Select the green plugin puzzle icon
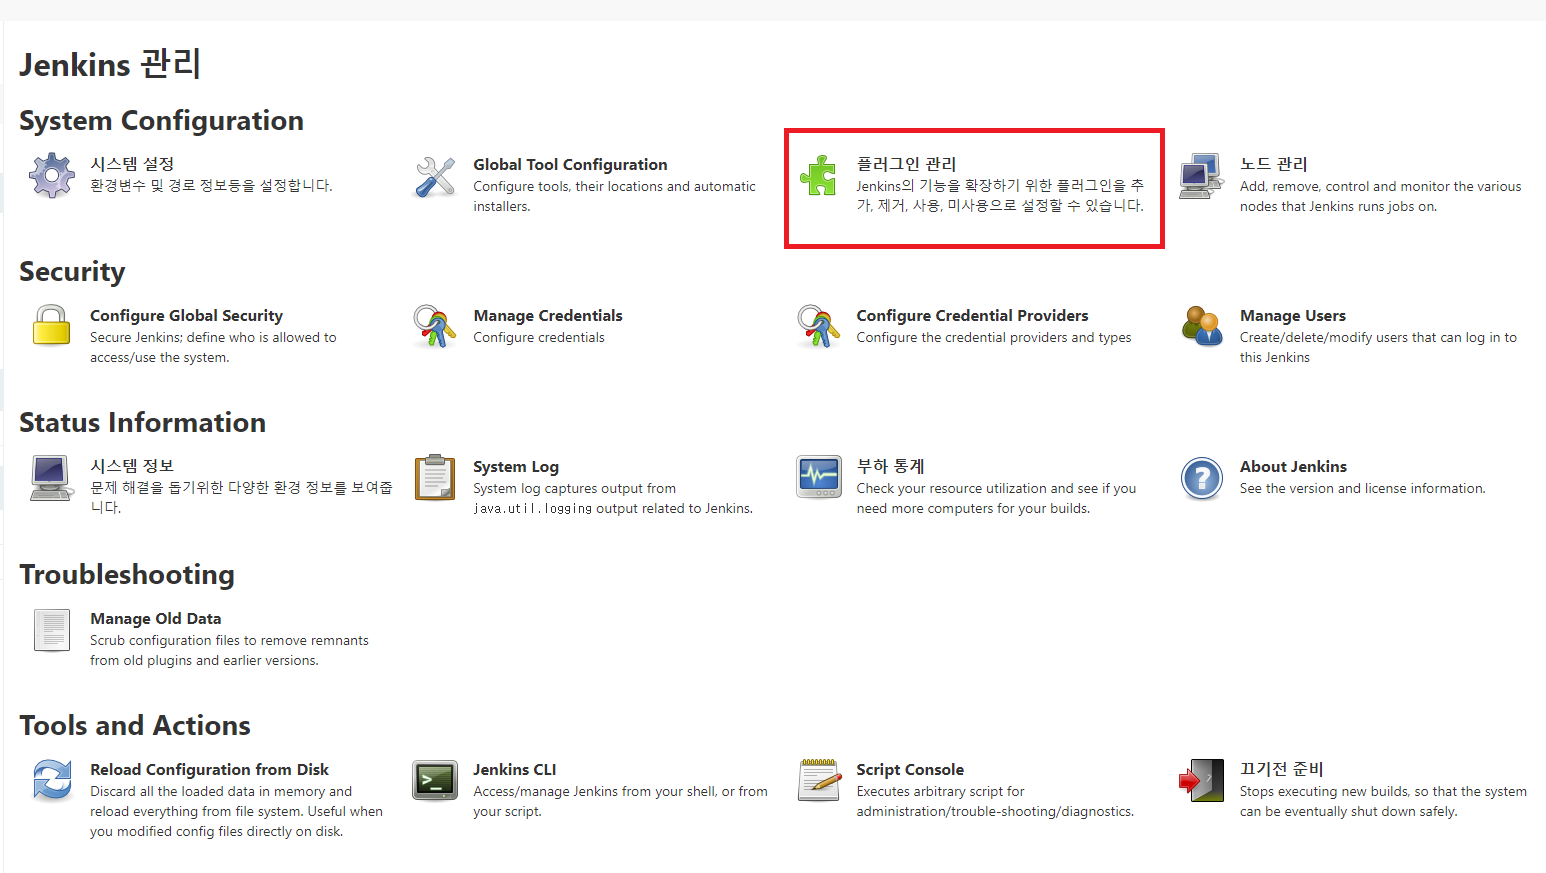The height and width of the screenshot is (873, 1546). click(818, 176)
